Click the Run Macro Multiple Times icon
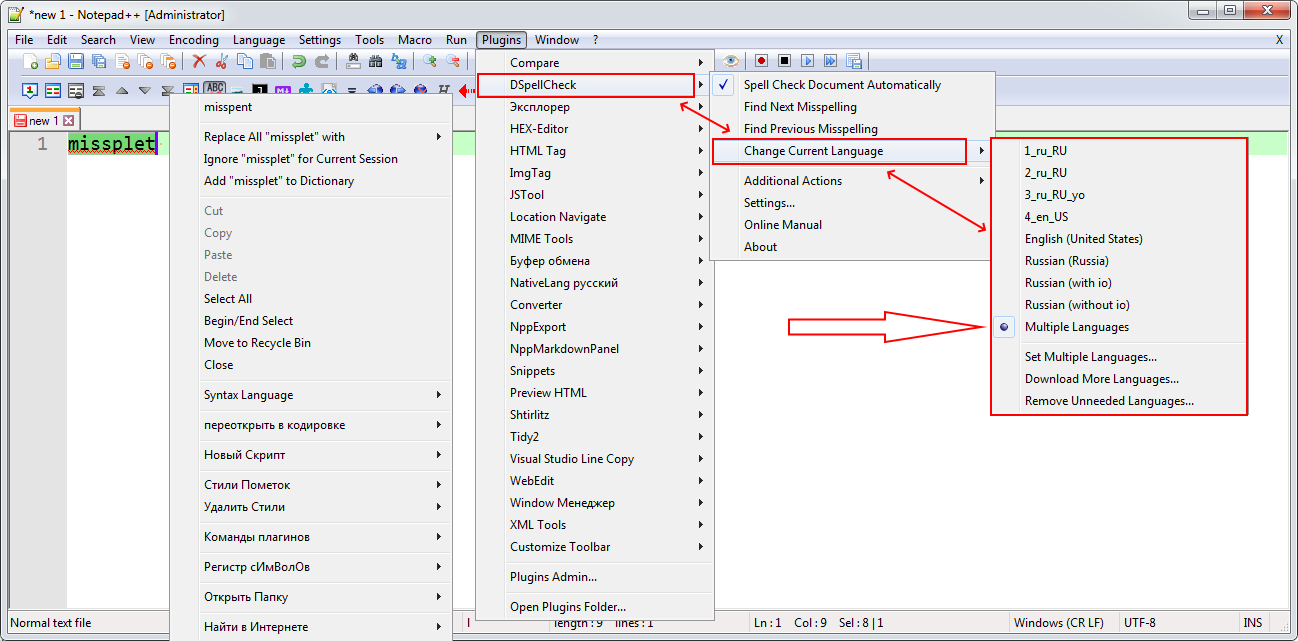This screenshot has width=1298, height=641. click(831, 62)
